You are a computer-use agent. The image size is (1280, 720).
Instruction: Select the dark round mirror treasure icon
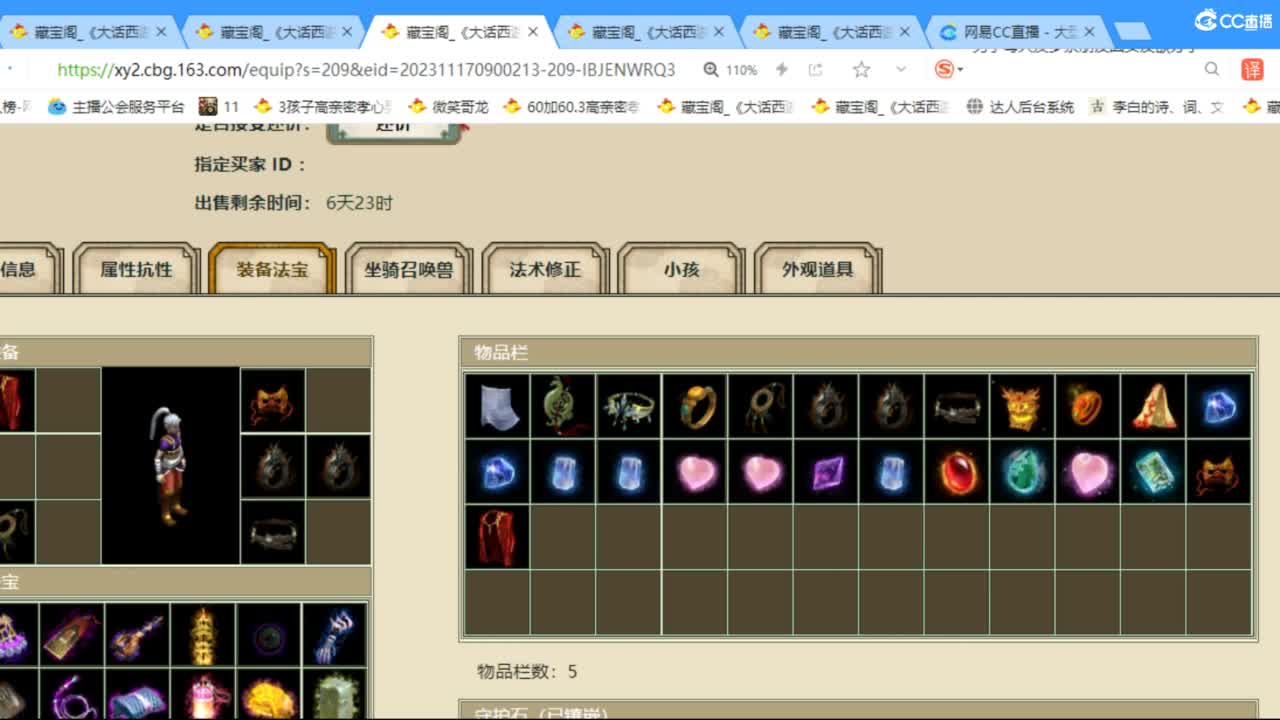click(269, 635)
